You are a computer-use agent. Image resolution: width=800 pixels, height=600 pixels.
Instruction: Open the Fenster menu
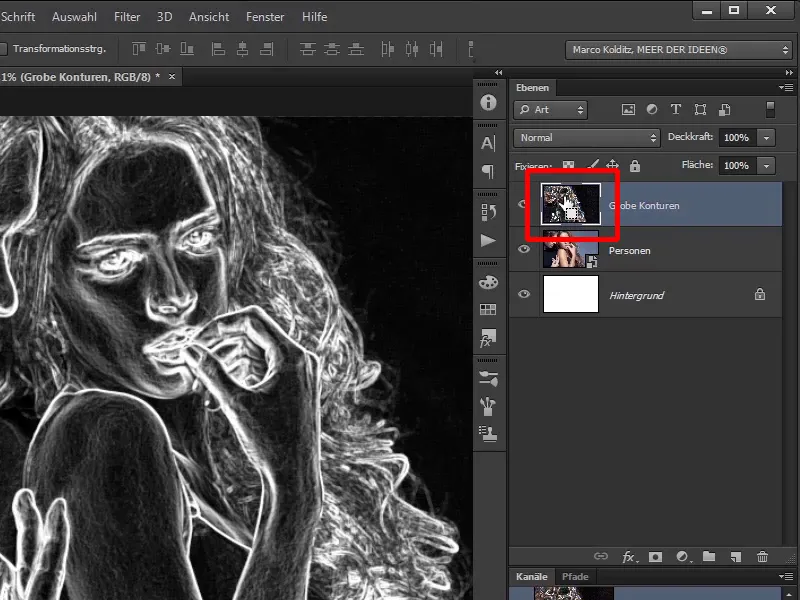point(265,17)
